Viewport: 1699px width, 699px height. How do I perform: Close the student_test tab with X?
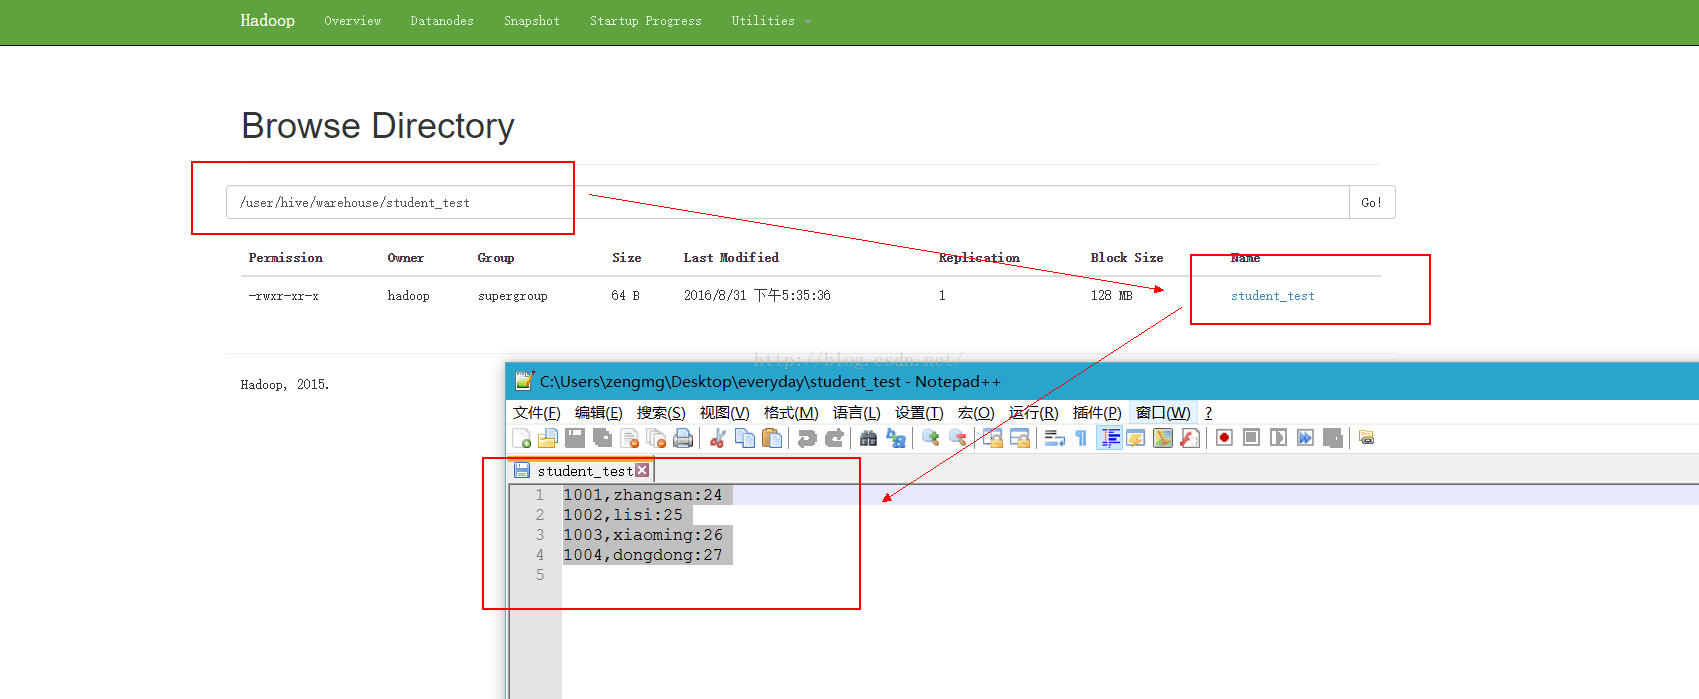tap(642, 470)
